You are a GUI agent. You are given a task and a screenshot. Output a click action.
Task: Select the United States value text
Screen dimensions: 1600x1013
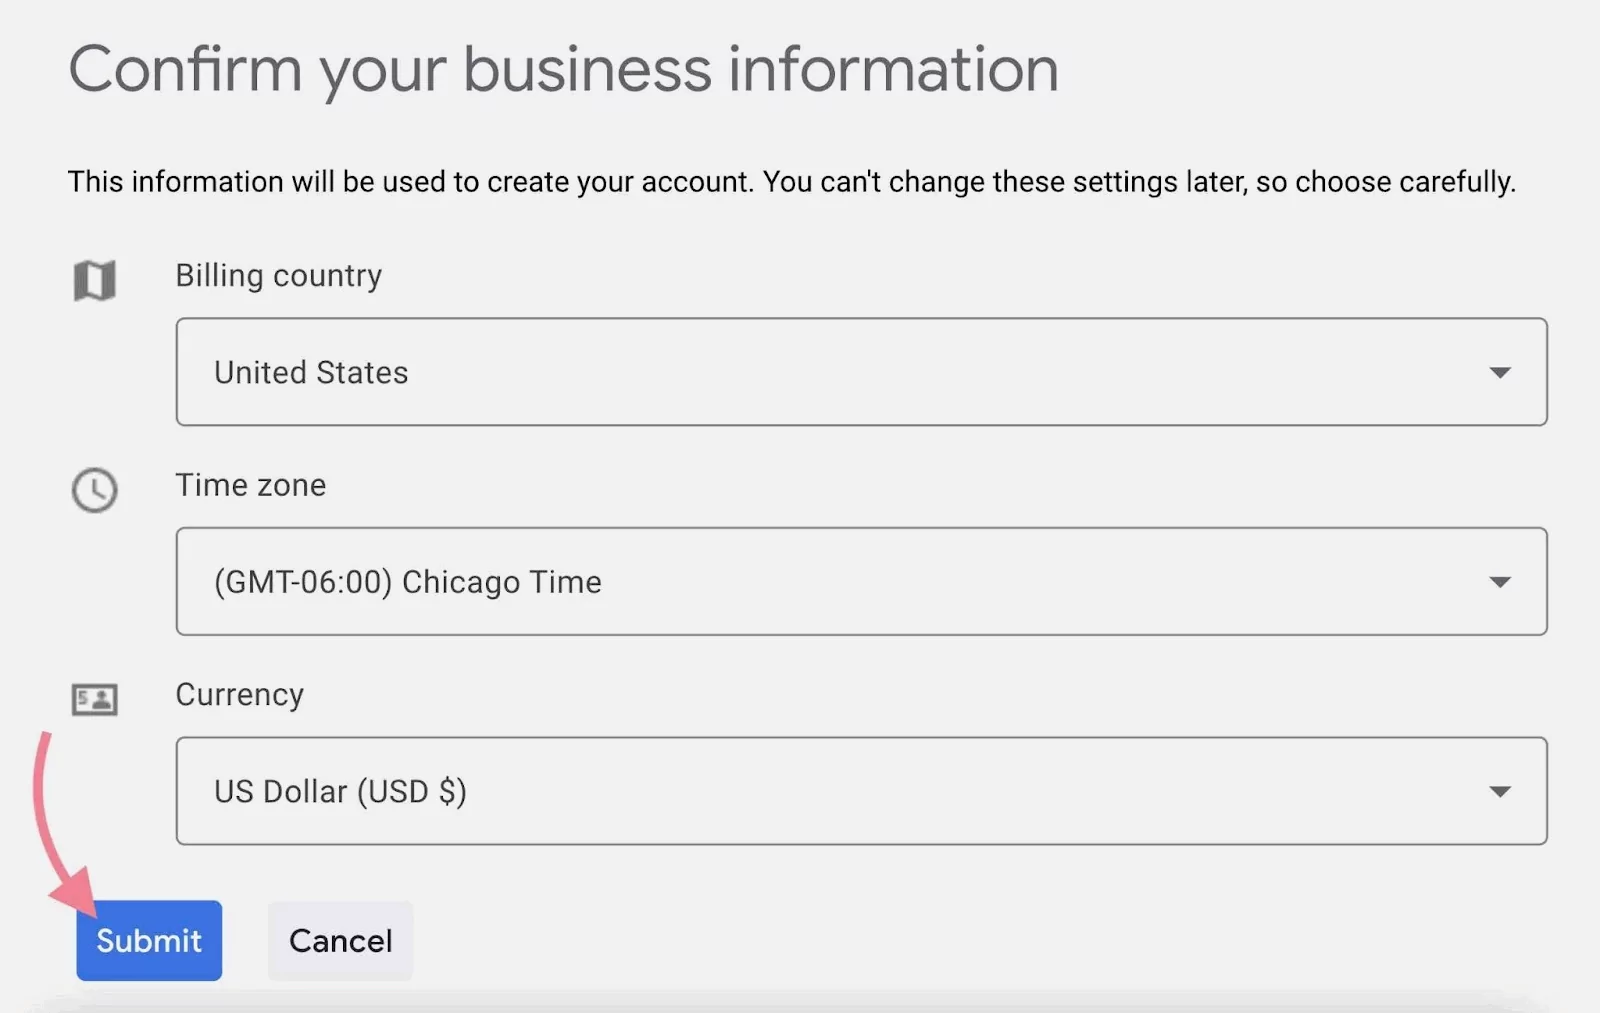(311, 372)
